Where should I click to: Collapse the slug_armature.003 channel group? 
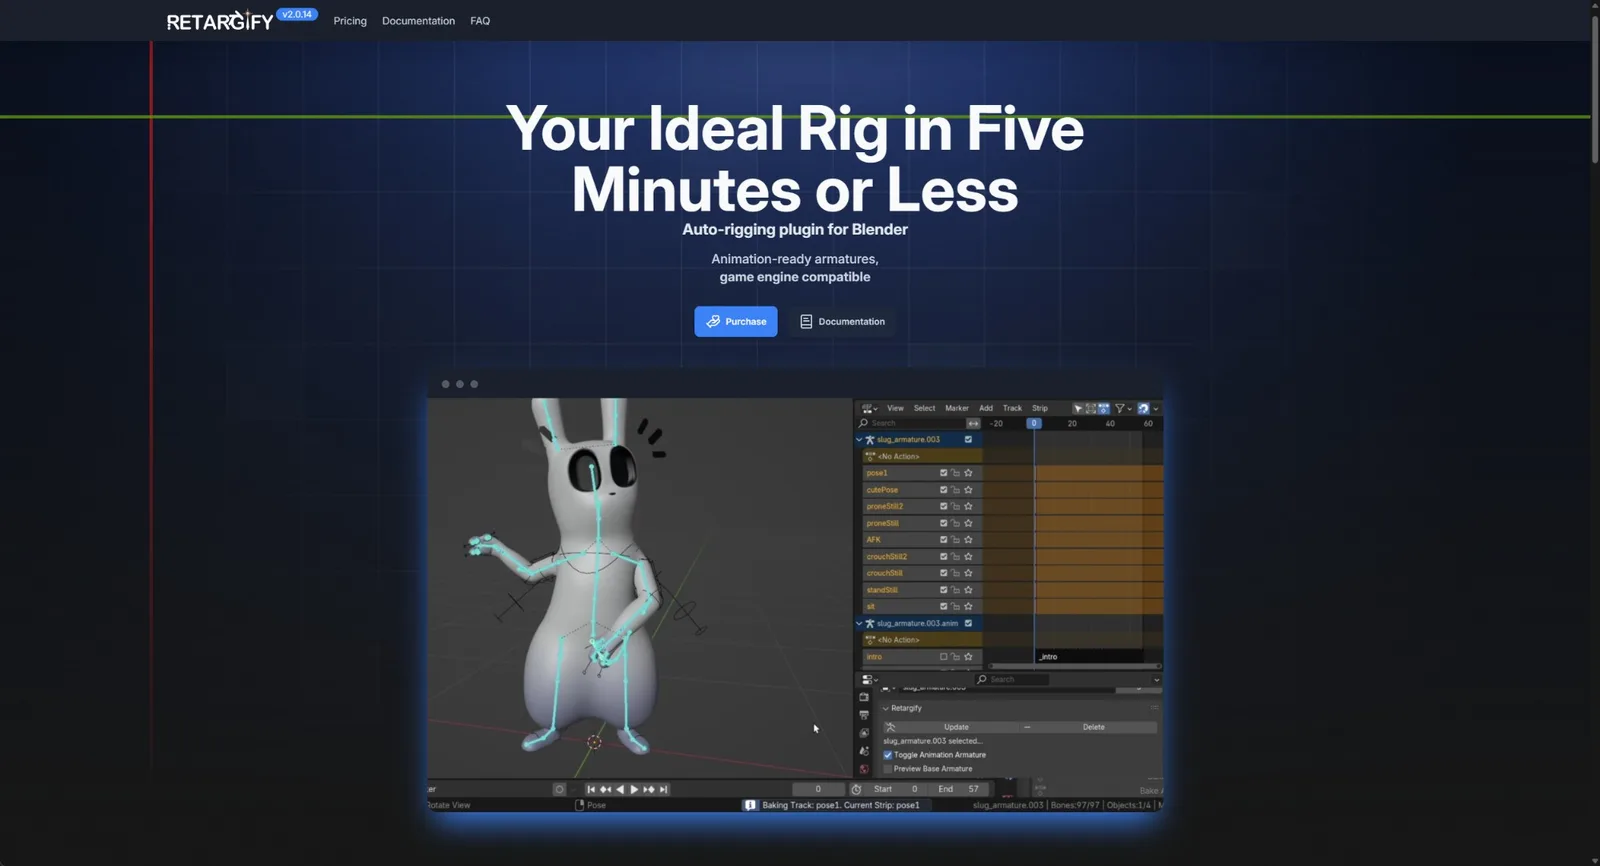point(859,439)
